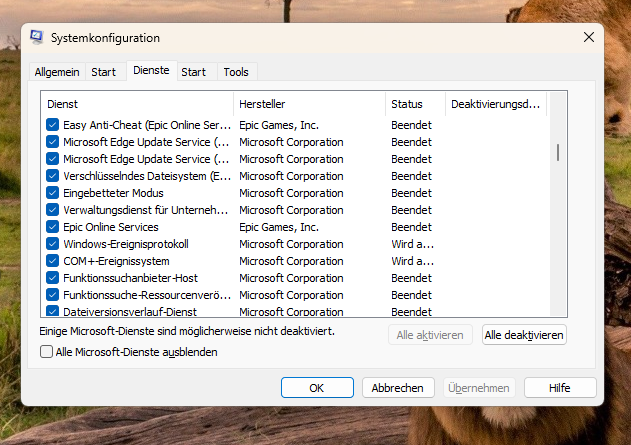631x445 pixels.
Task: Click the Abbrechen button
Action: (x=398, y=388)
